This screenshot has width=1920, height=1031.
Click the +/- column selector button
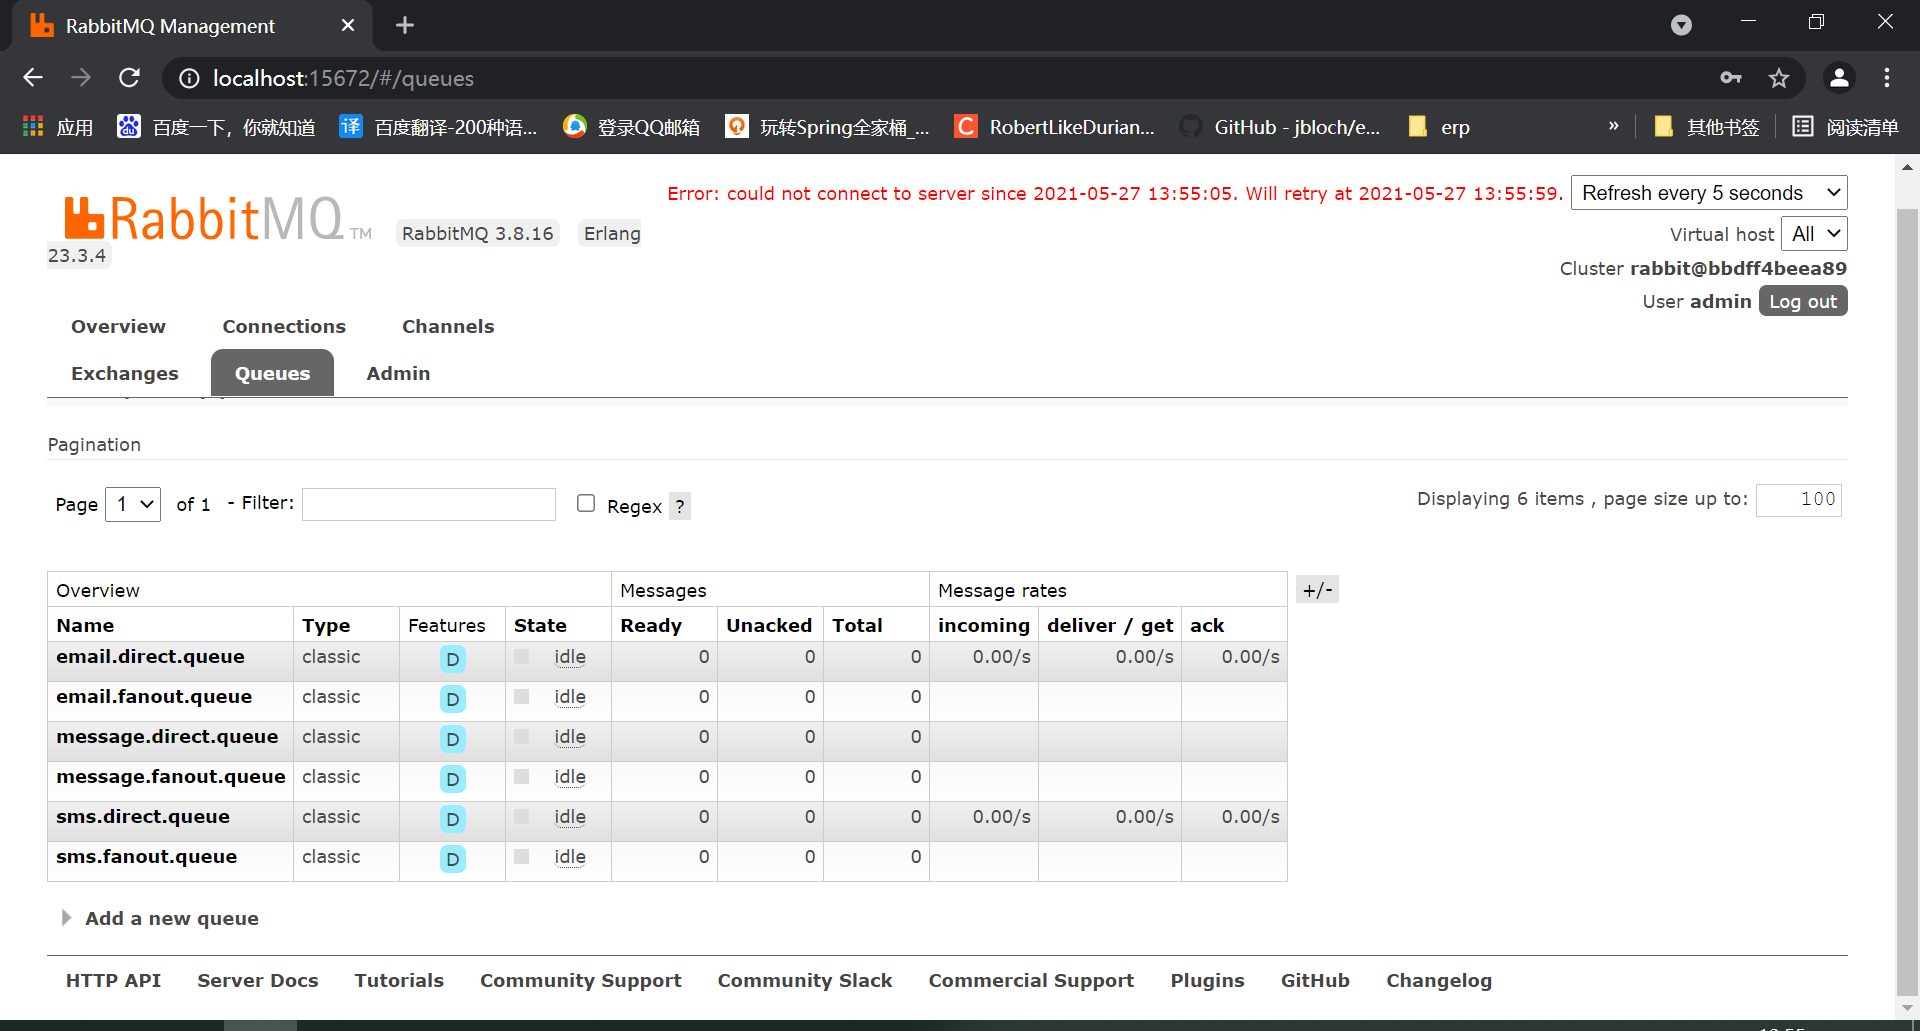pyautogui.click(x=1317, y=590)
